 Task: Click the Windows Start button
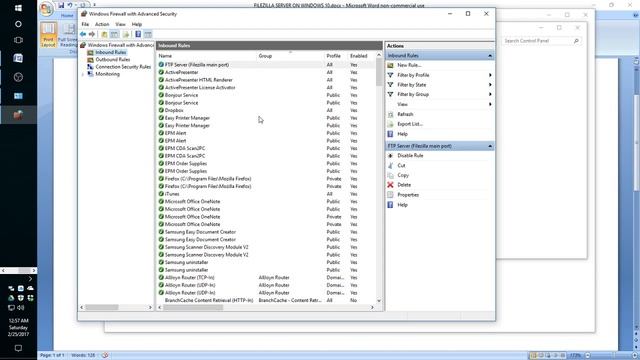point(18,8)
